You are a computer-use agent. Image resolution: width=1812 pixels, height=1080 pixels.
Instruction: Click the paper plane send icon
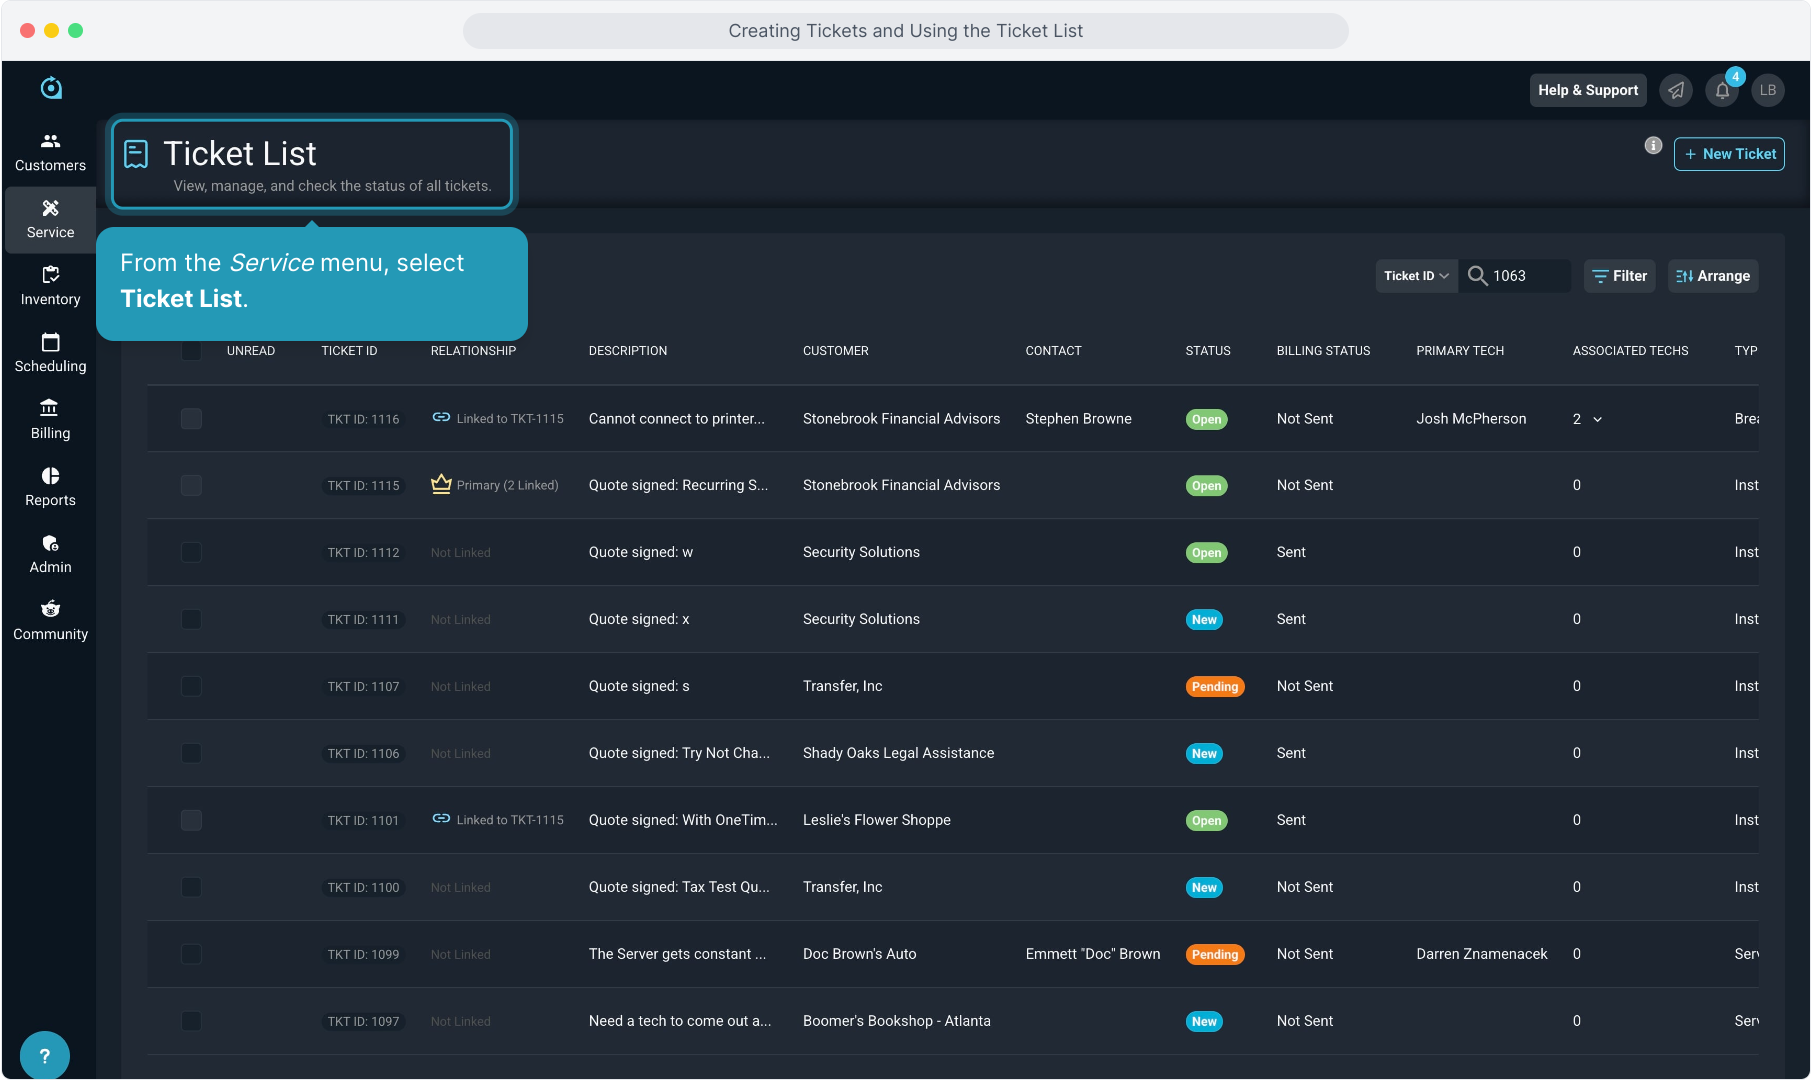tap(1676, 91)
